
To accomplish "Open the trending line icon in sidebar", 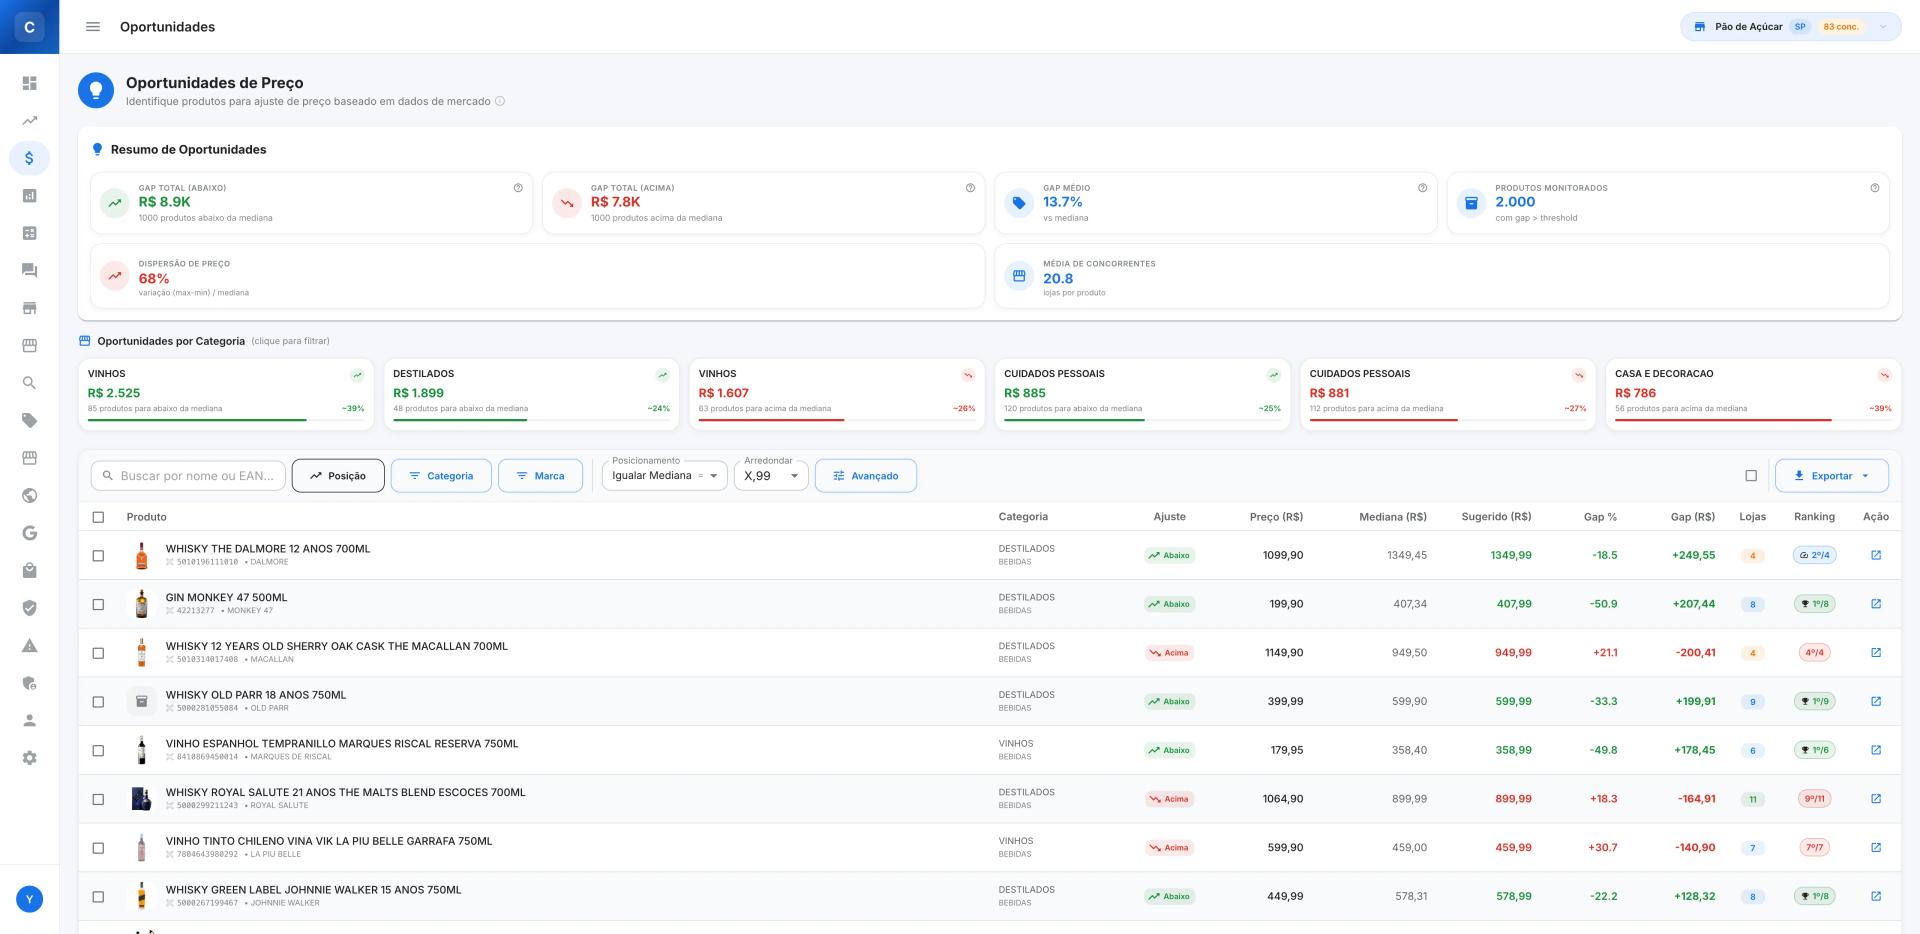I will pyautogui.click(x=30, y=121).
